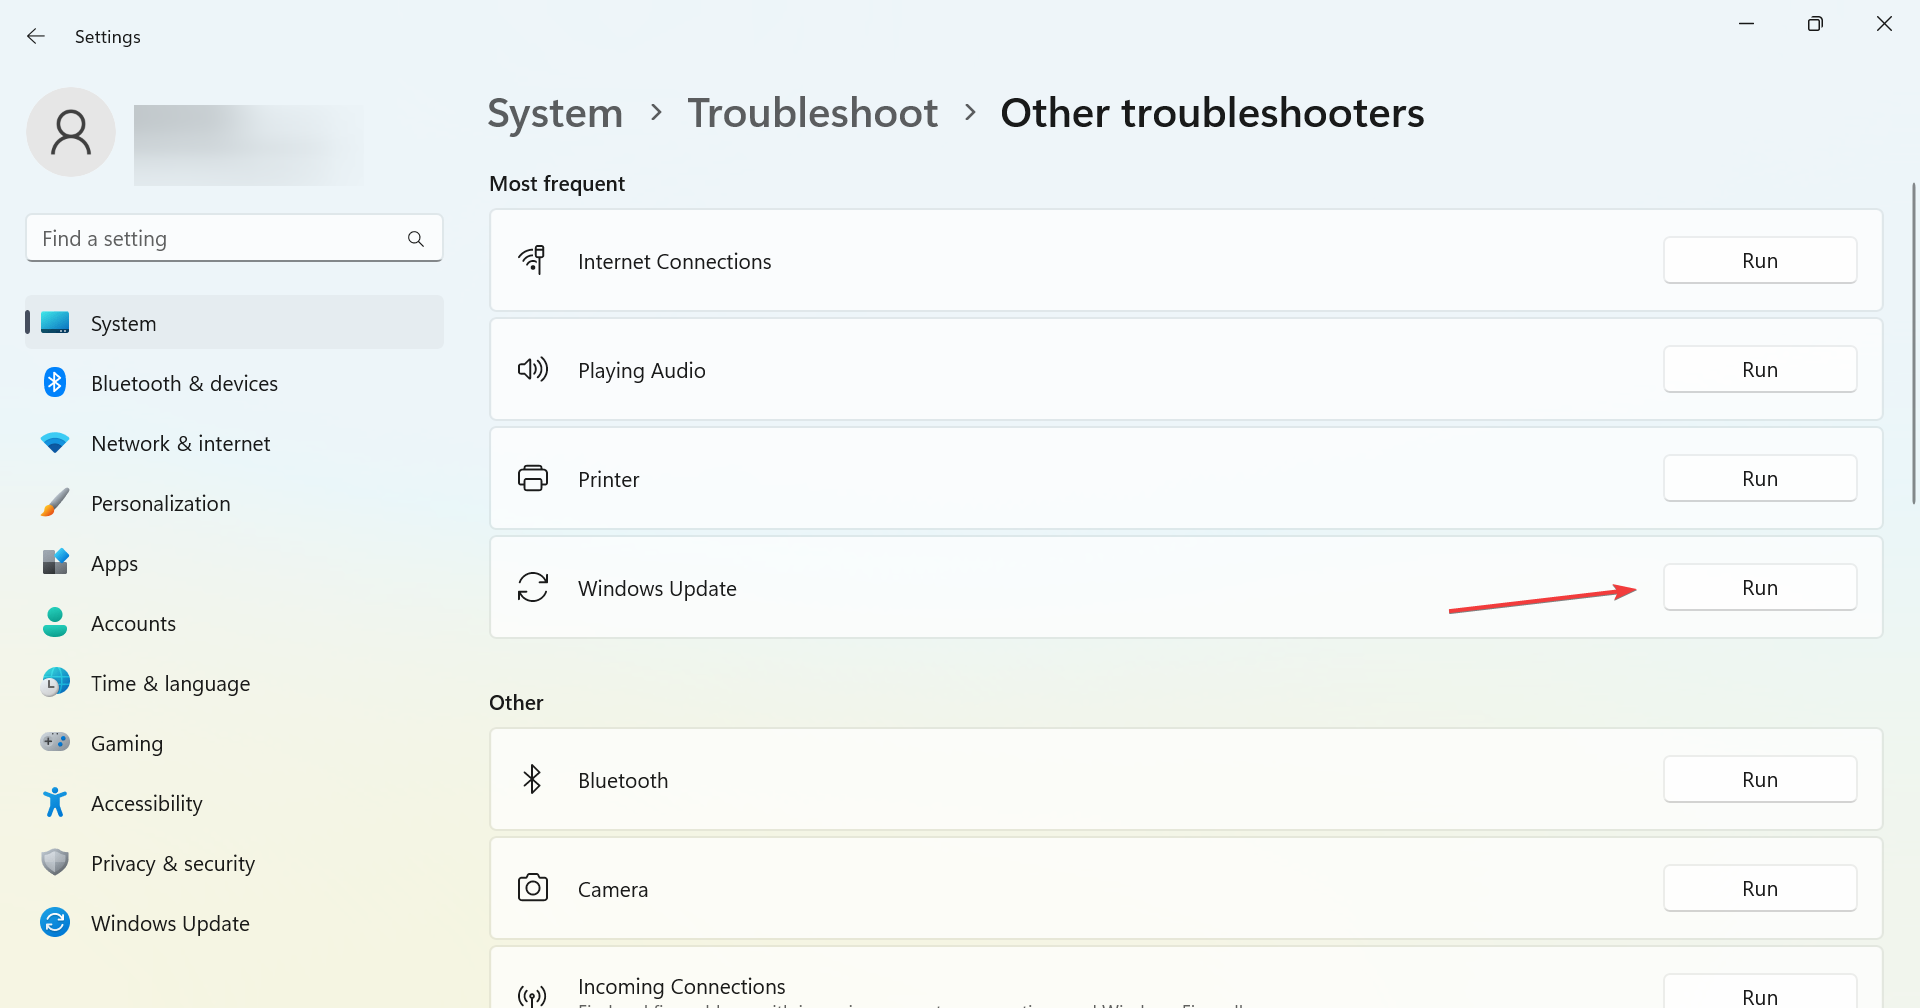Open Bluetooth & devices settings

(234, 383)
